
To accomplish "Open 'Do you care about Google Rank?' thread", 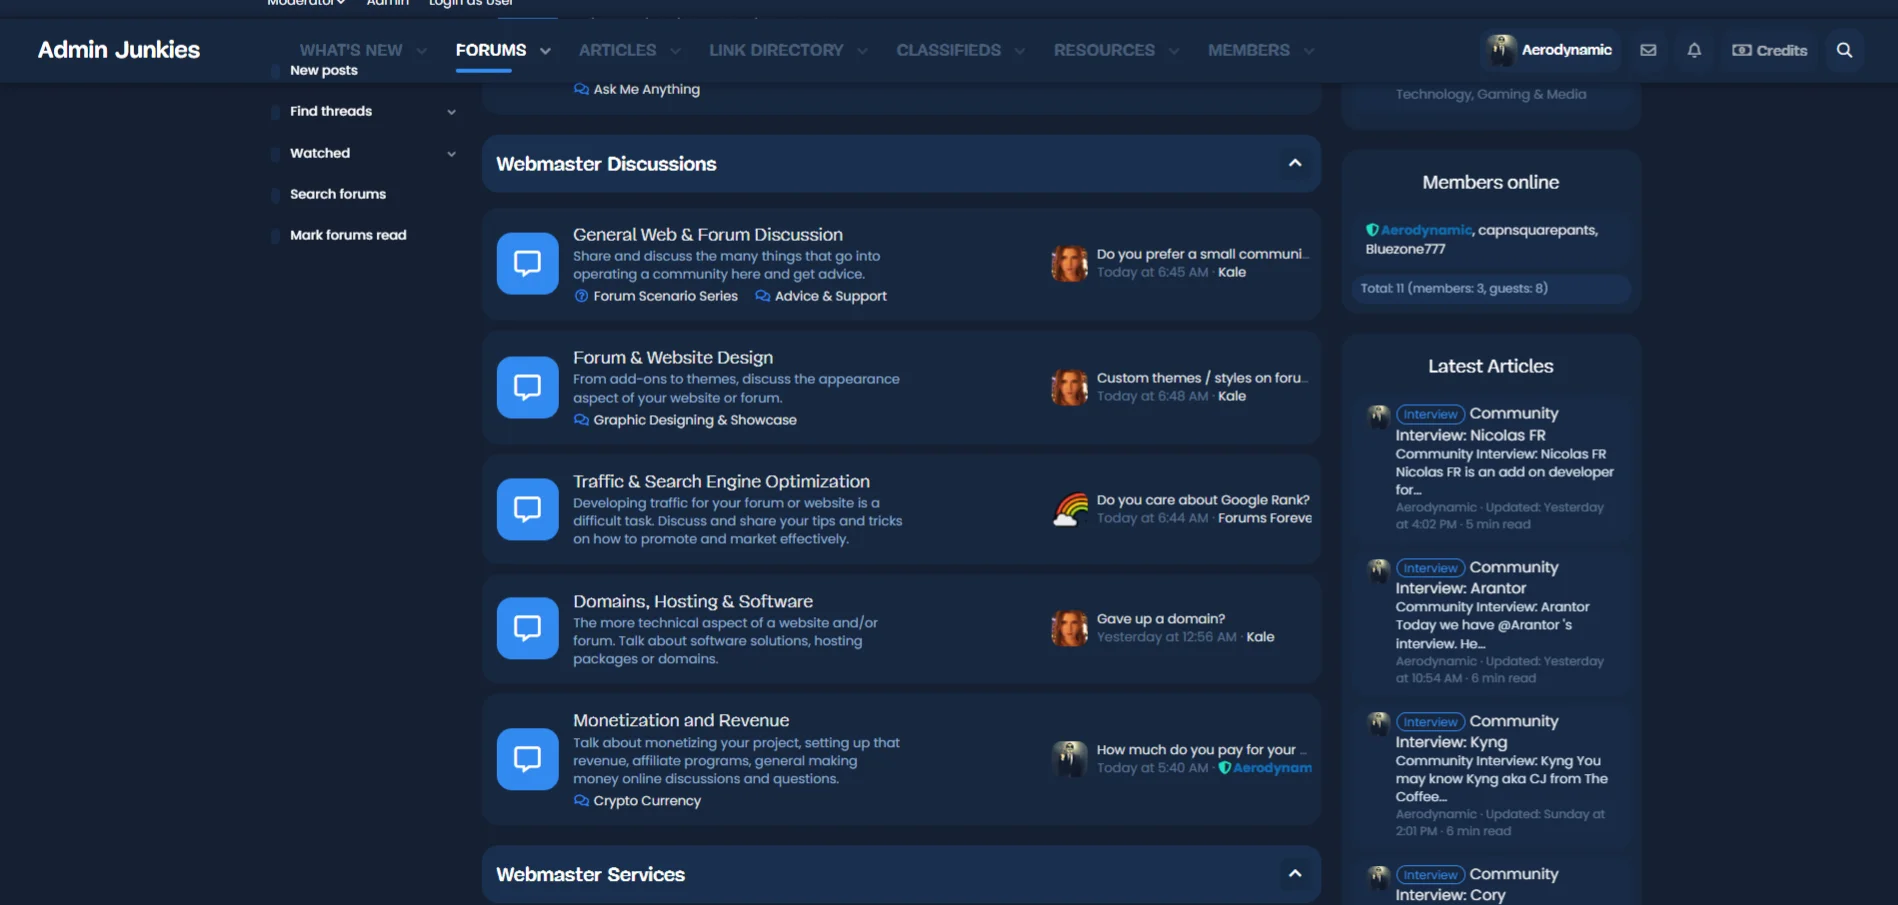I will point(1203,500).
